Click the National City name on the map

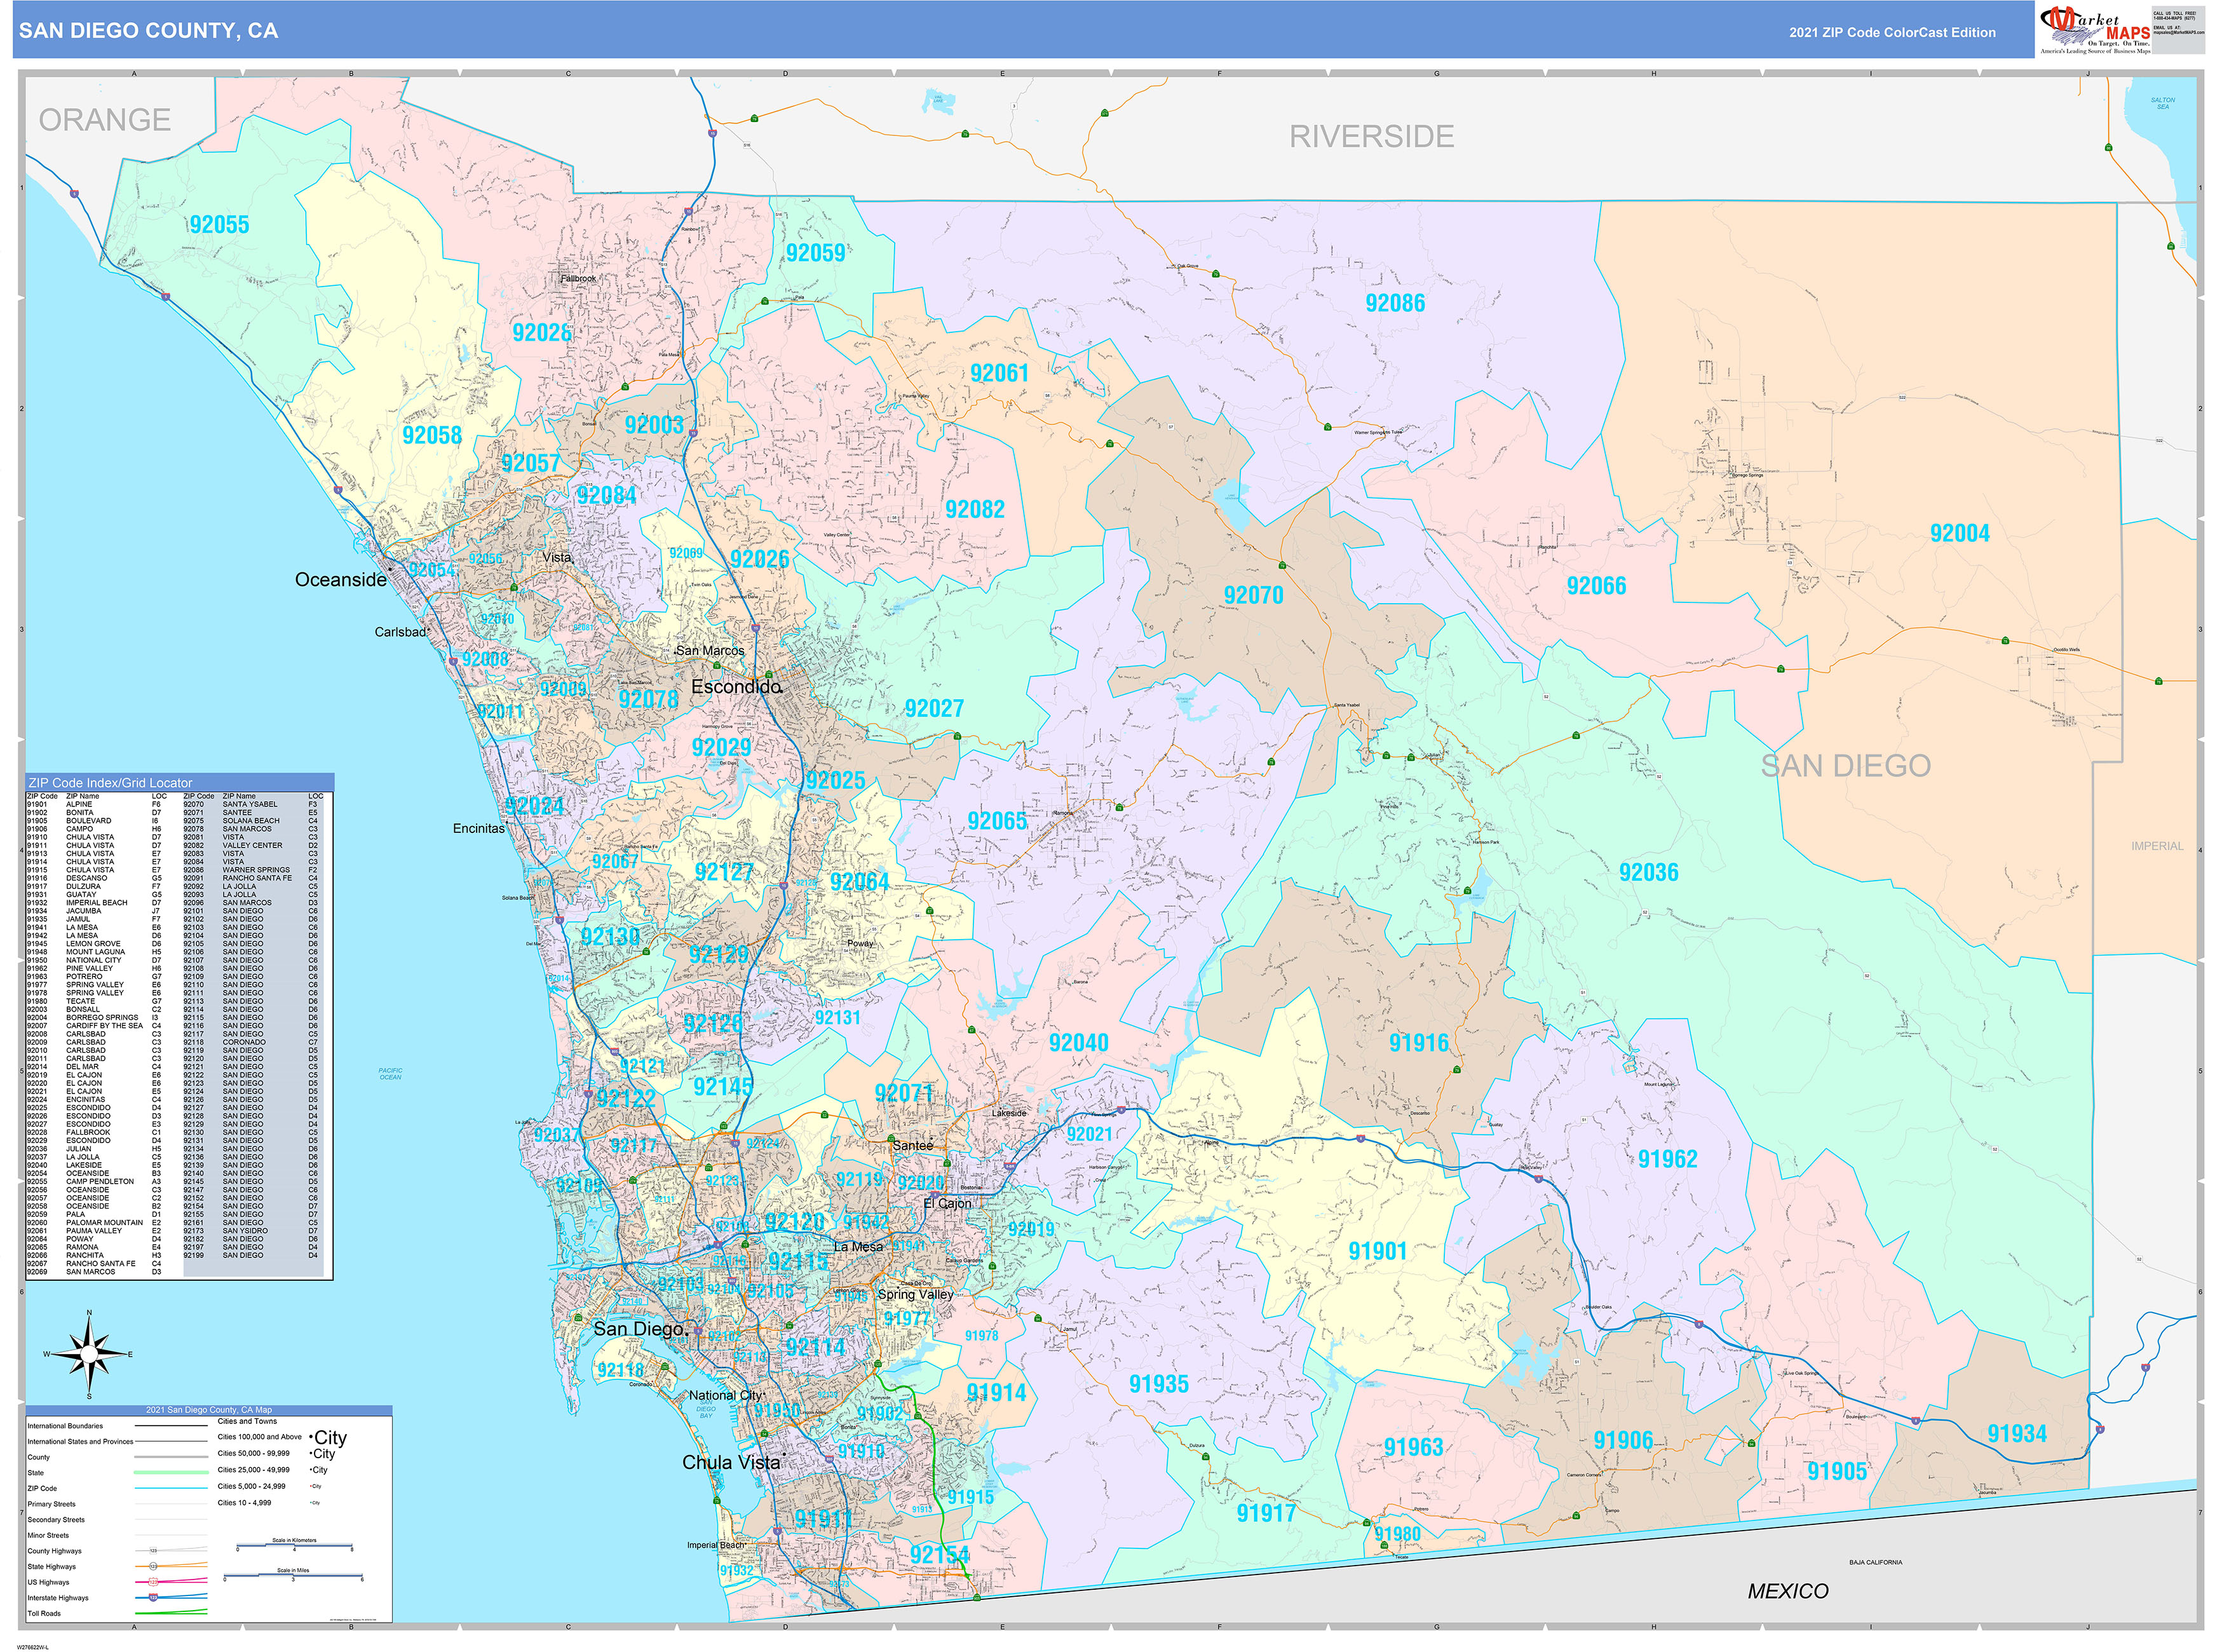pyautogui.click(x=725, y=1395)
